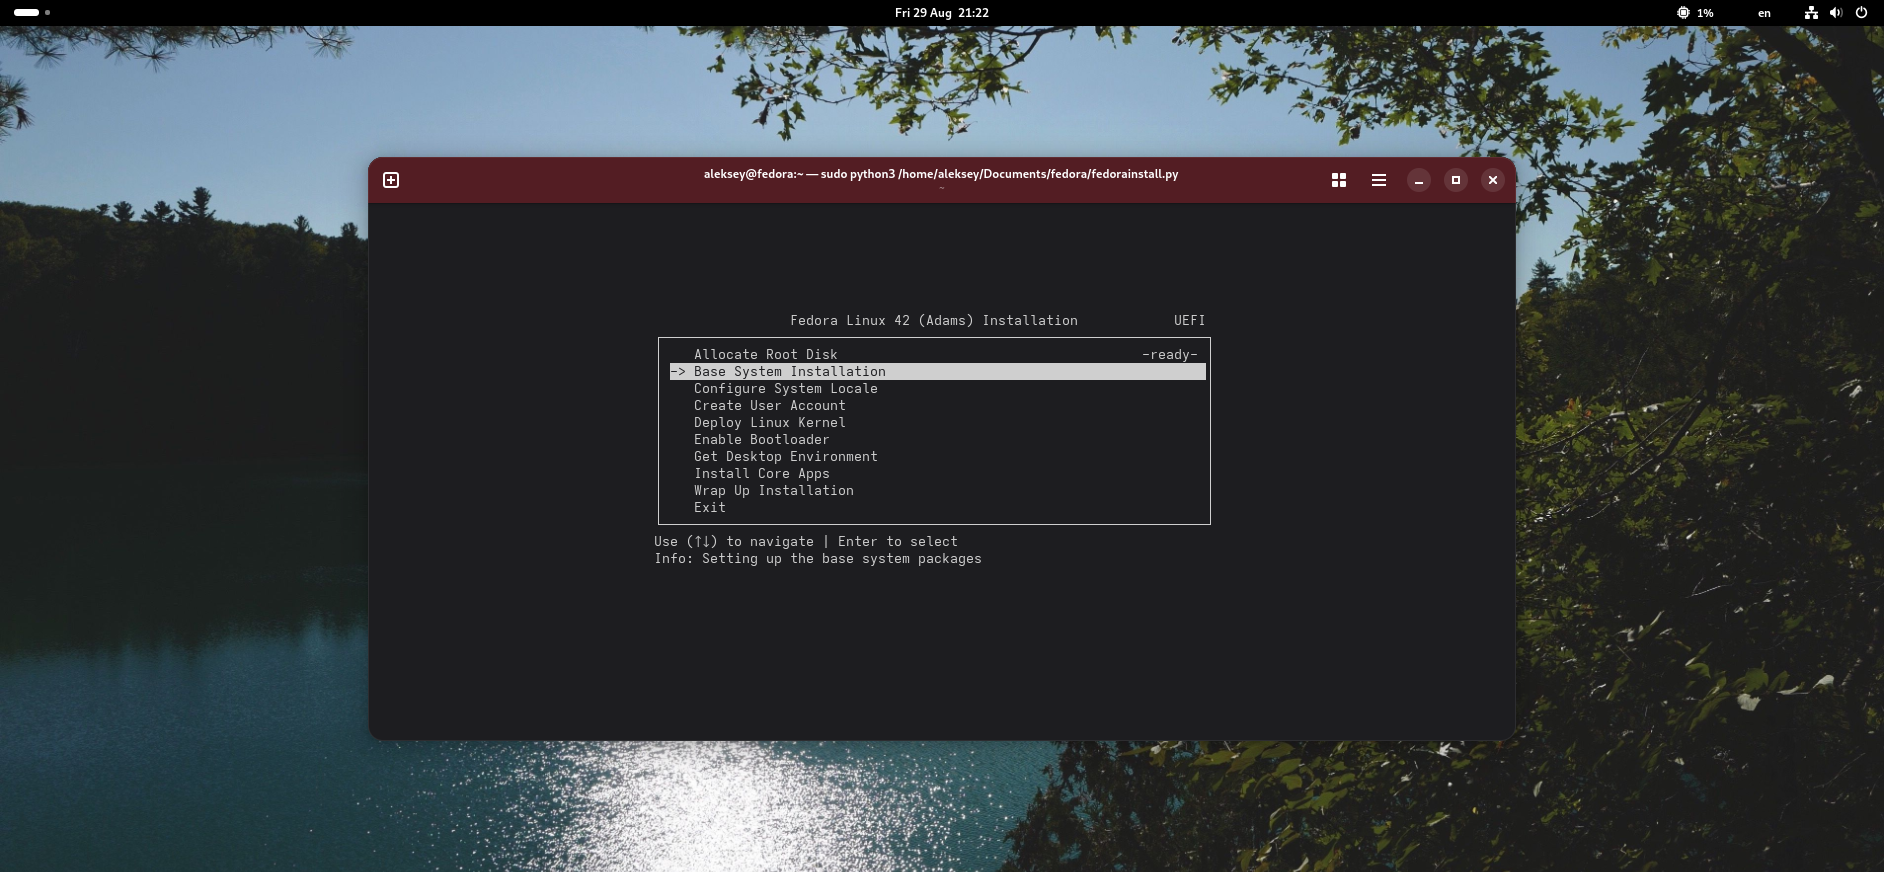Select Allocate Root Disk entry
Viewport: 1884px width, 872px height.
766,354
